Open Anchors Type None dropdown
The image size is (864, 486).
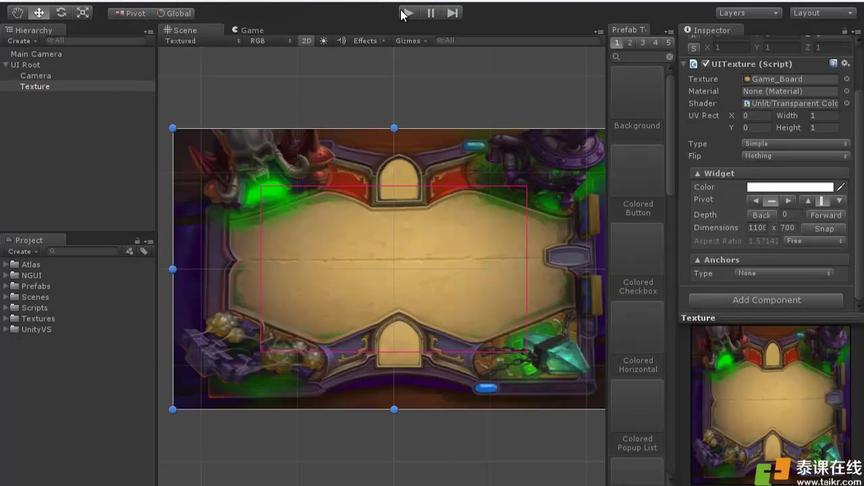pos(783,273)
